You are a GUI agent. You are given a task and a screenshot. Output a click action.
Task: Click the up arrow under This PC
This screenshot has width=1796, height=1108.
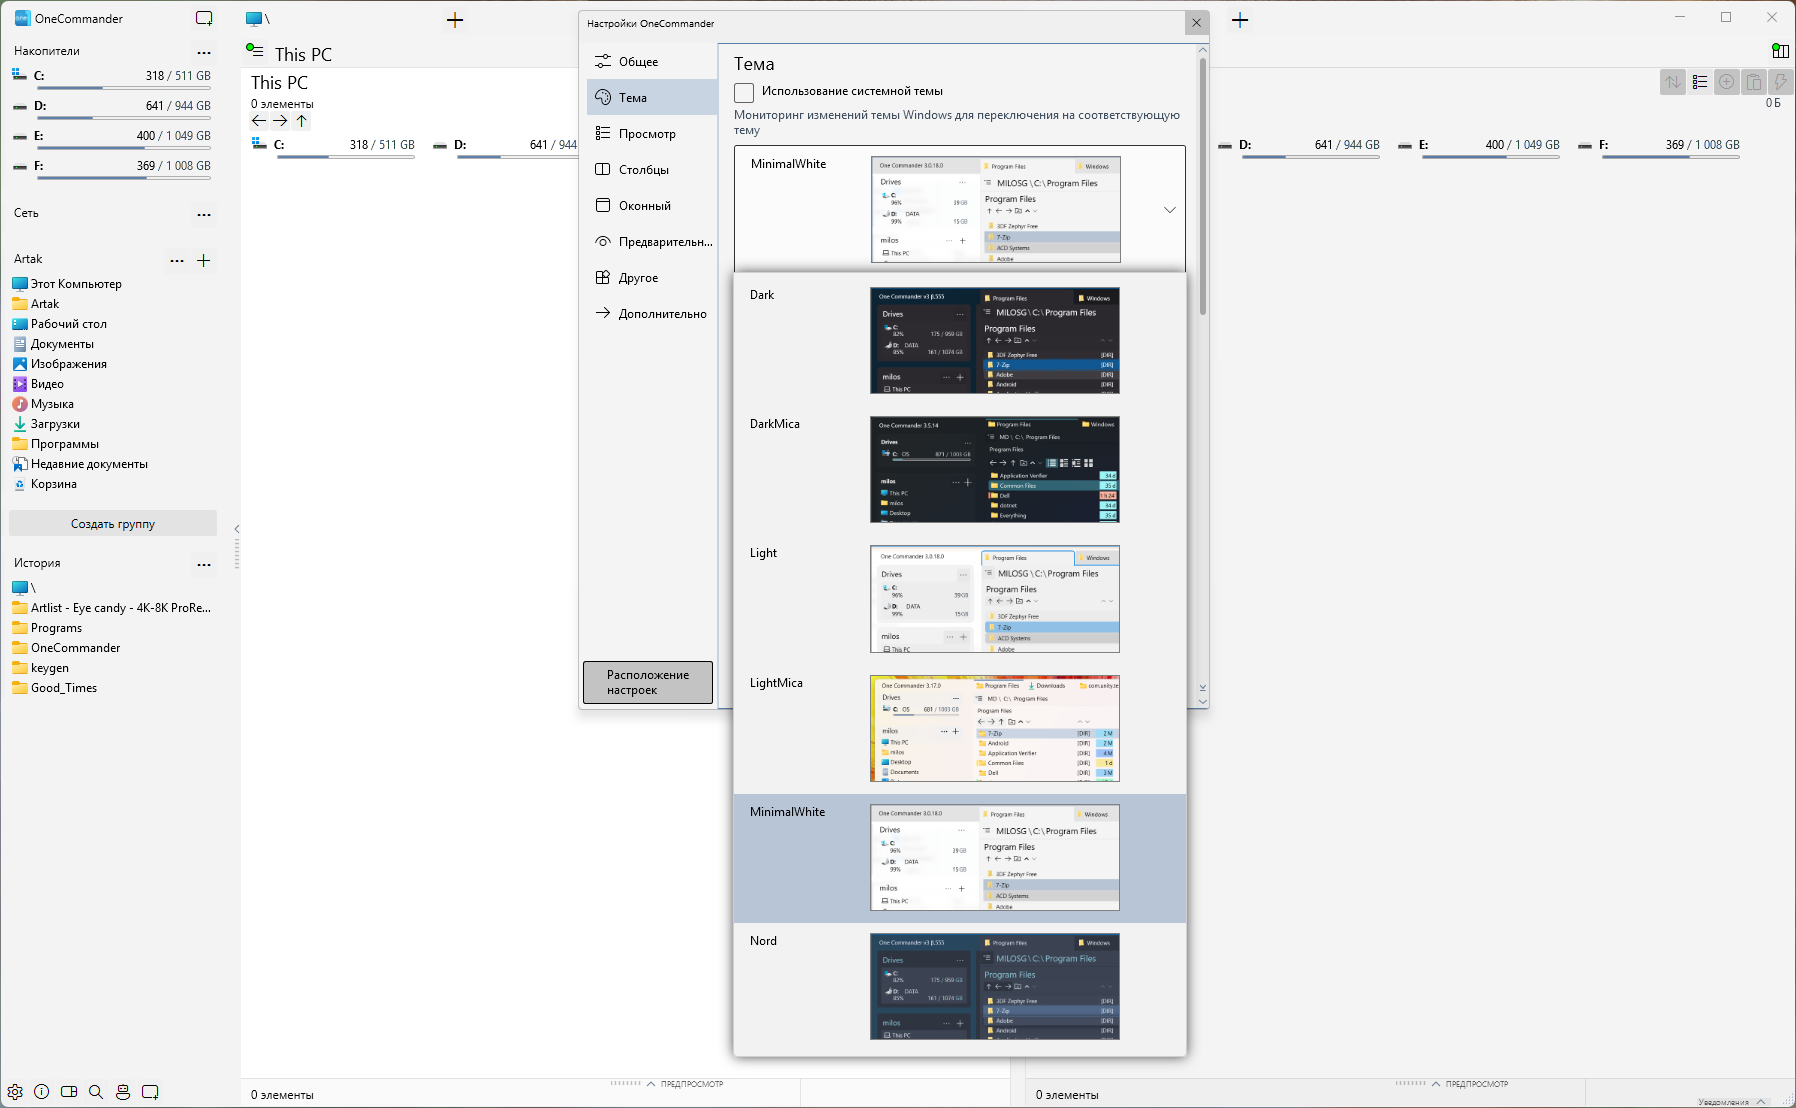[x=301, y=121]
